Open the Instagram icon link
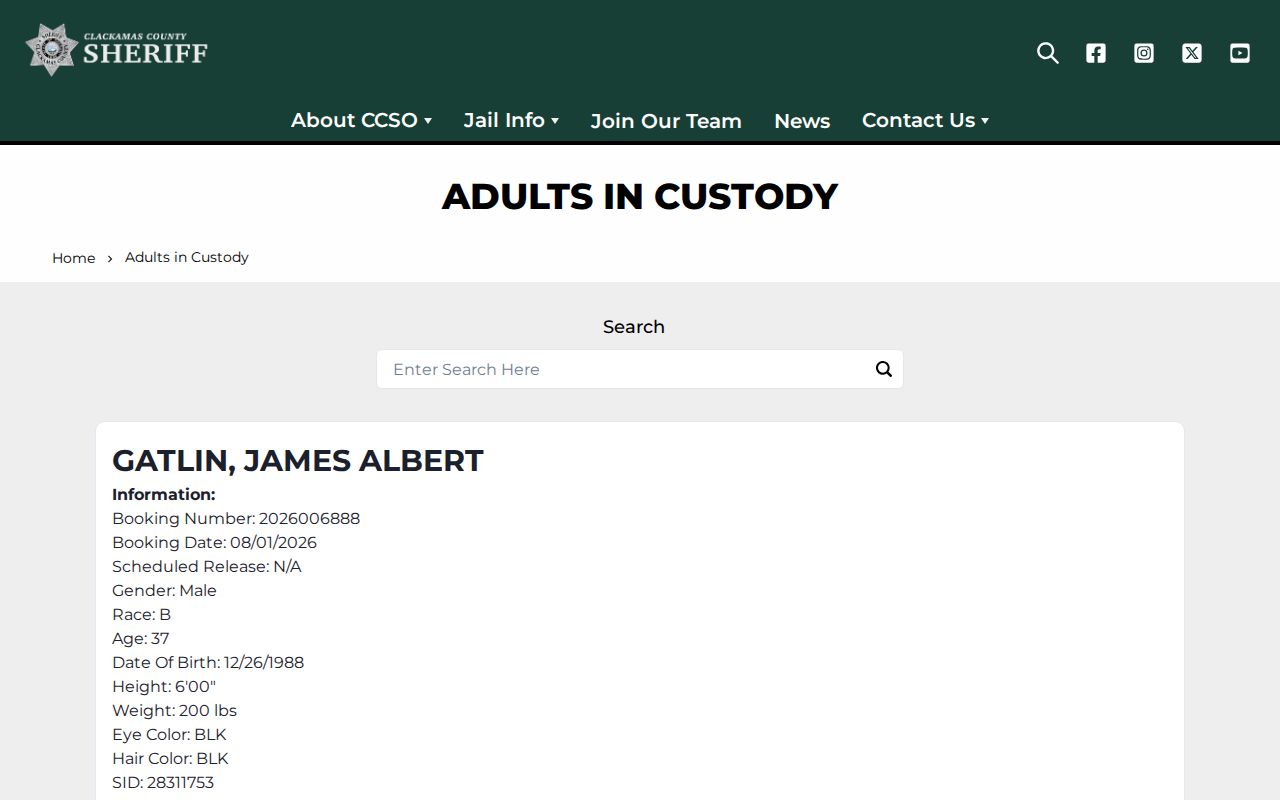The width and height of the screenshot is (1280, 800). (1144, 53)
